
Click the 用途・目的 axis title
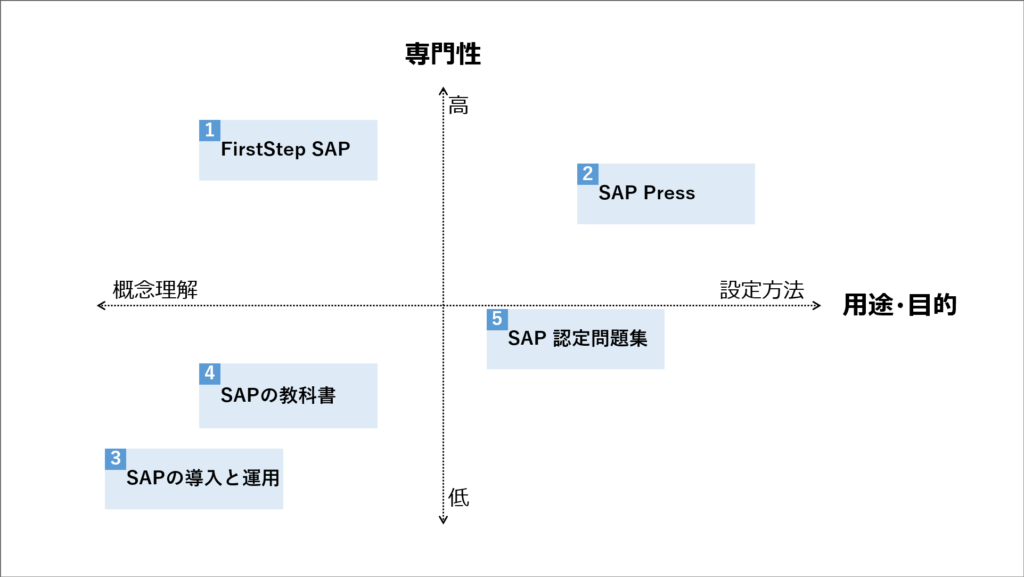899,305
